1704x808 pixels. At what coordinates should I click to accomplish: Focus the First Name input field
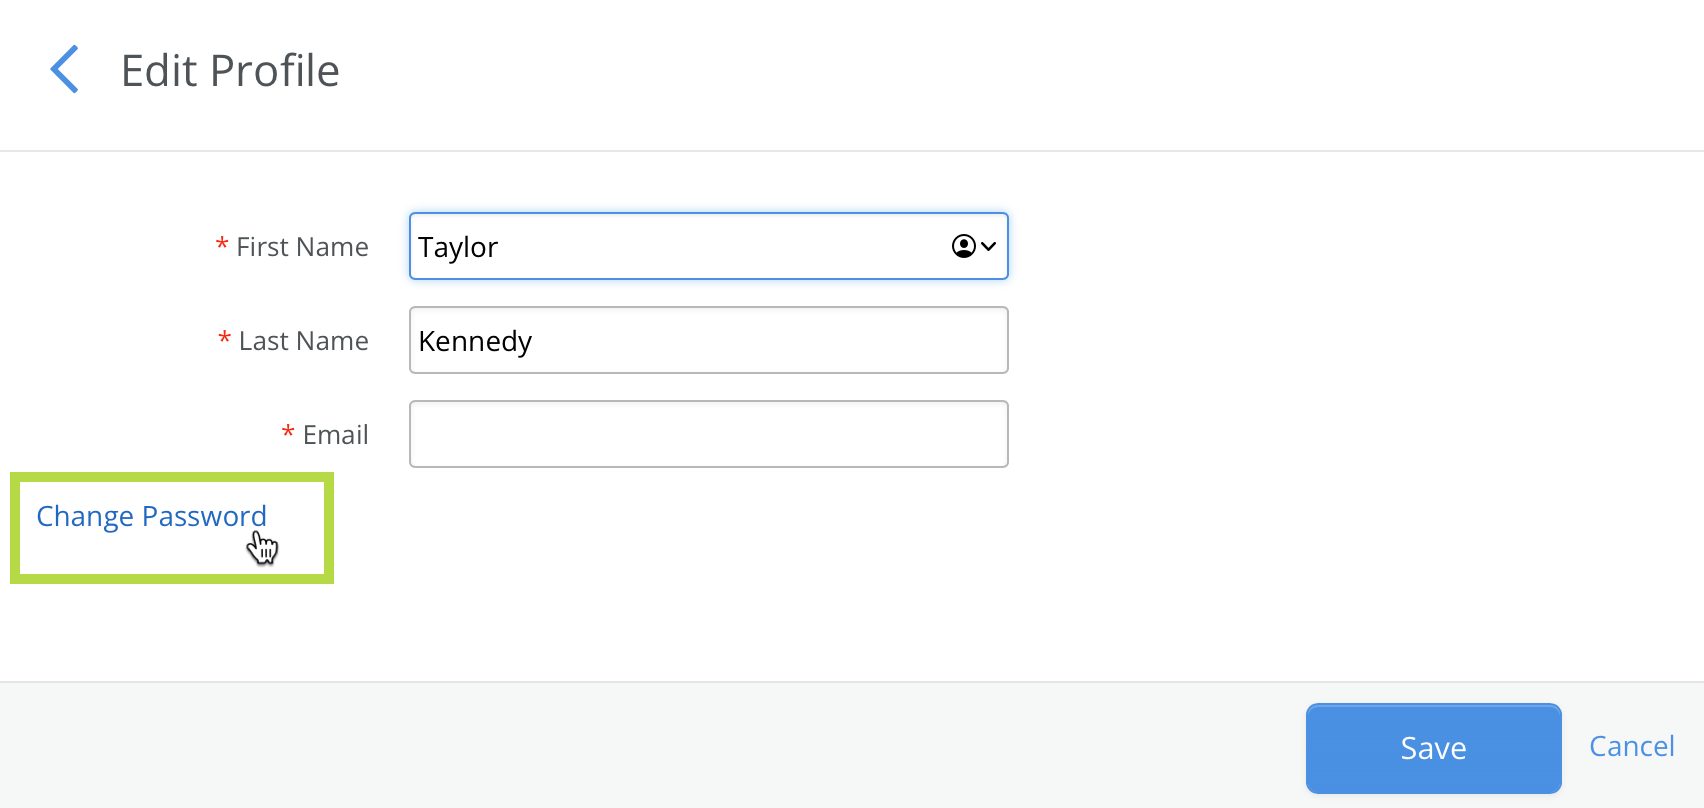(x=708, y=246)
